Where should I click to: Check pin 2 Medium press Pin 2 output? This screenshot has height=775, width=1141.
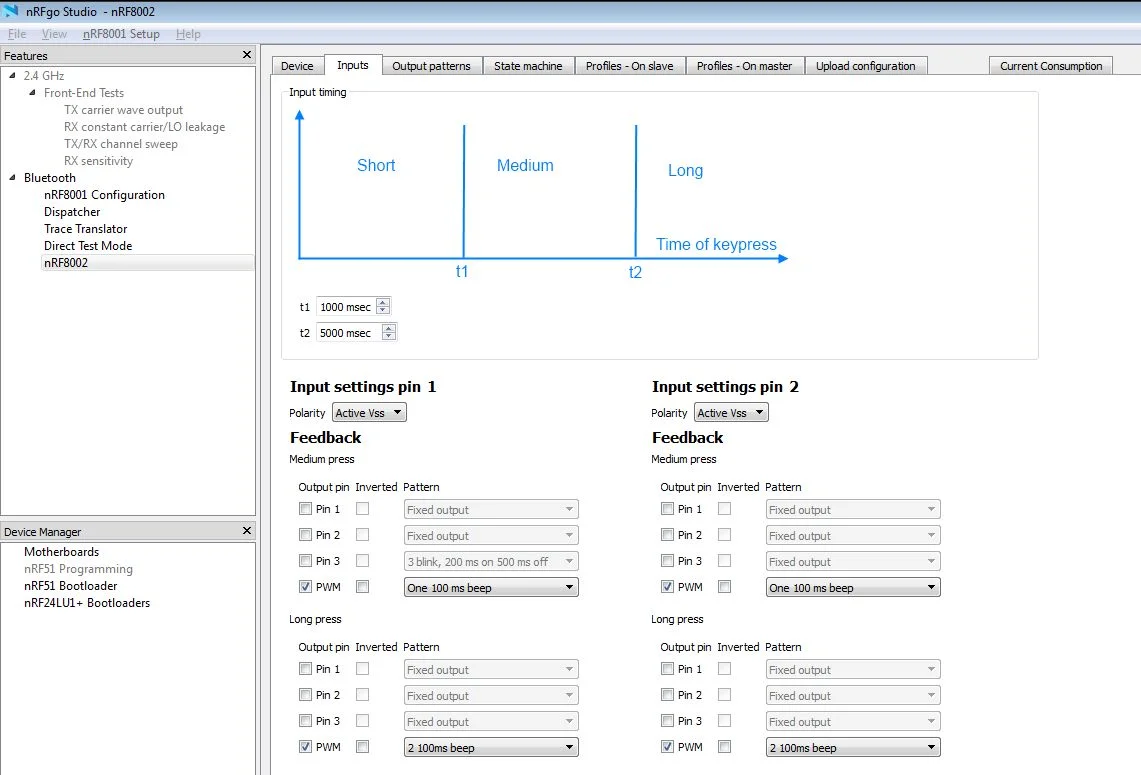coord(667,535)
